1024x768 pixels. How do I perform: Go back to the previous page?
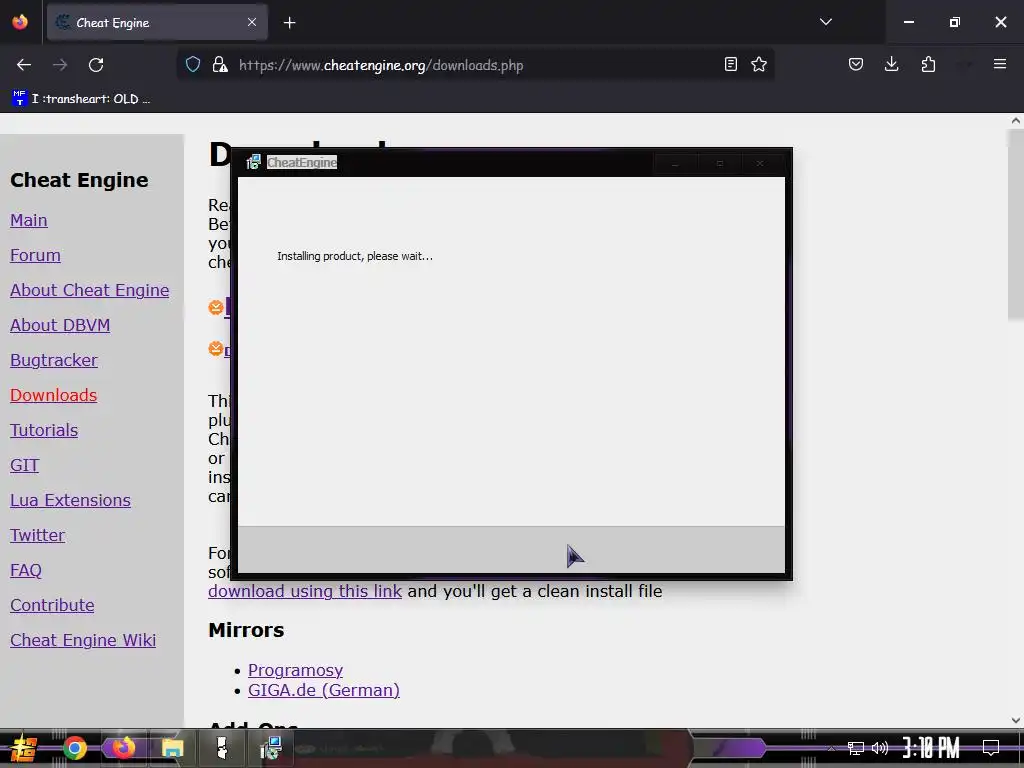point(24,65)
